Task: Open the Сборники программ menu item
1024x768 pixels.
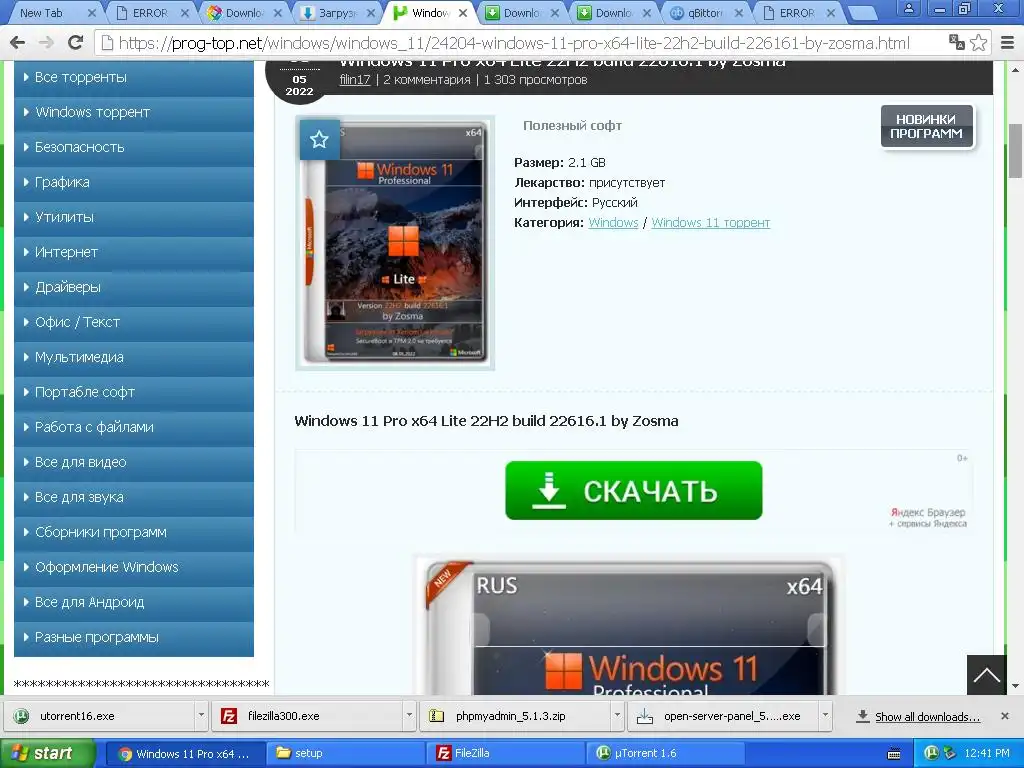Action: (x=134, y=532)
